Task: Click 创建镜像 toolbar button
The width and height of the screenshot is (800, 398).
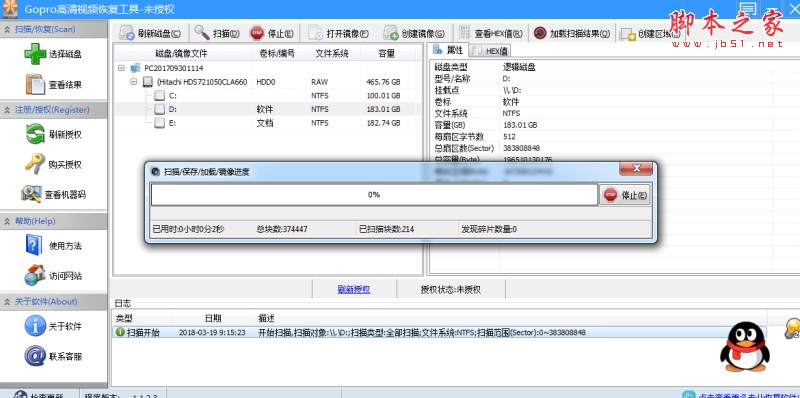Action: pyautogui.click(x=414, y=34)
